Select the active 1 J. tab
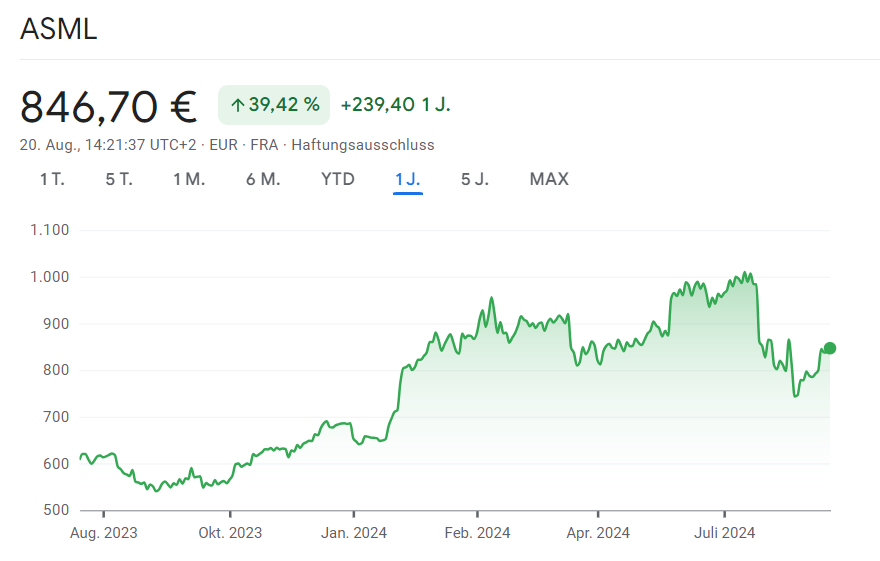880x561 pixels. click(407, 180)
